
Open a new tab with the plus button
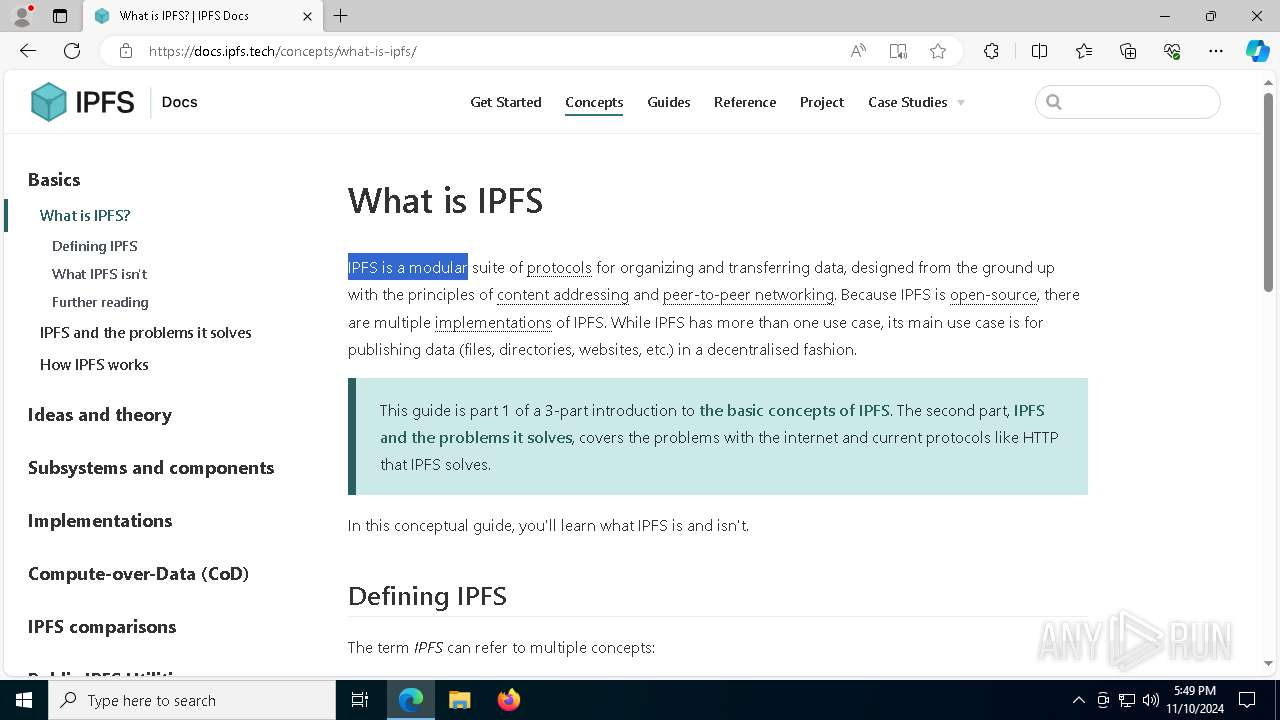pos(341,16)
